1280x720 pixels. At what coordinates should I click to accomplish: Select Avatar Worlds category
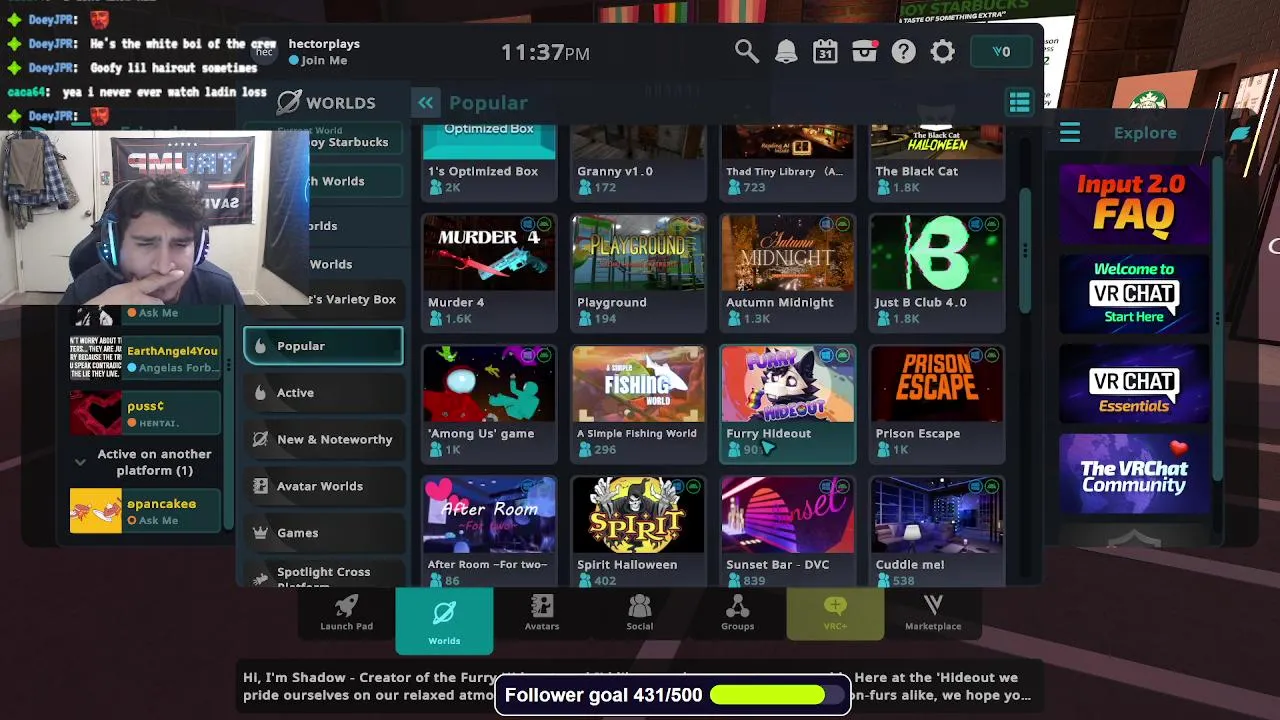[323, 486]
